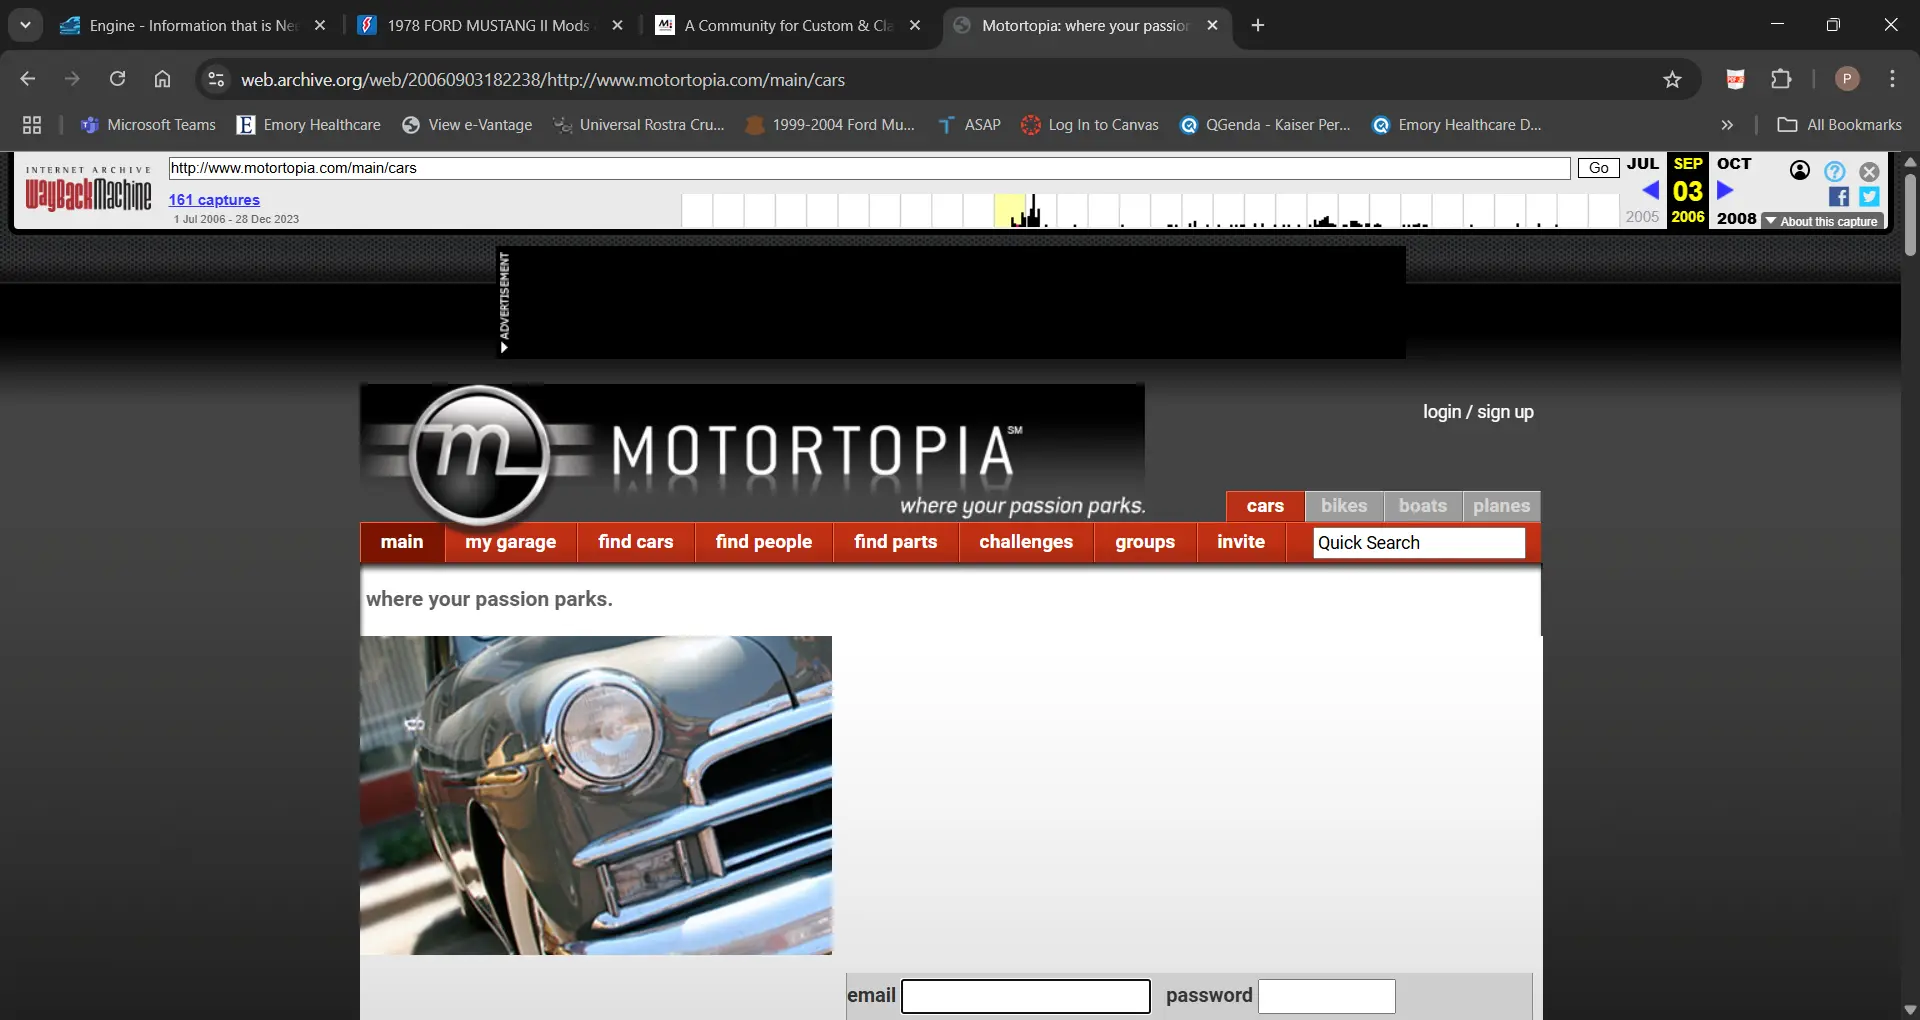Open the Microsoft Teams bookmark
The image size is (1920, 1020).
click(148, 125)
